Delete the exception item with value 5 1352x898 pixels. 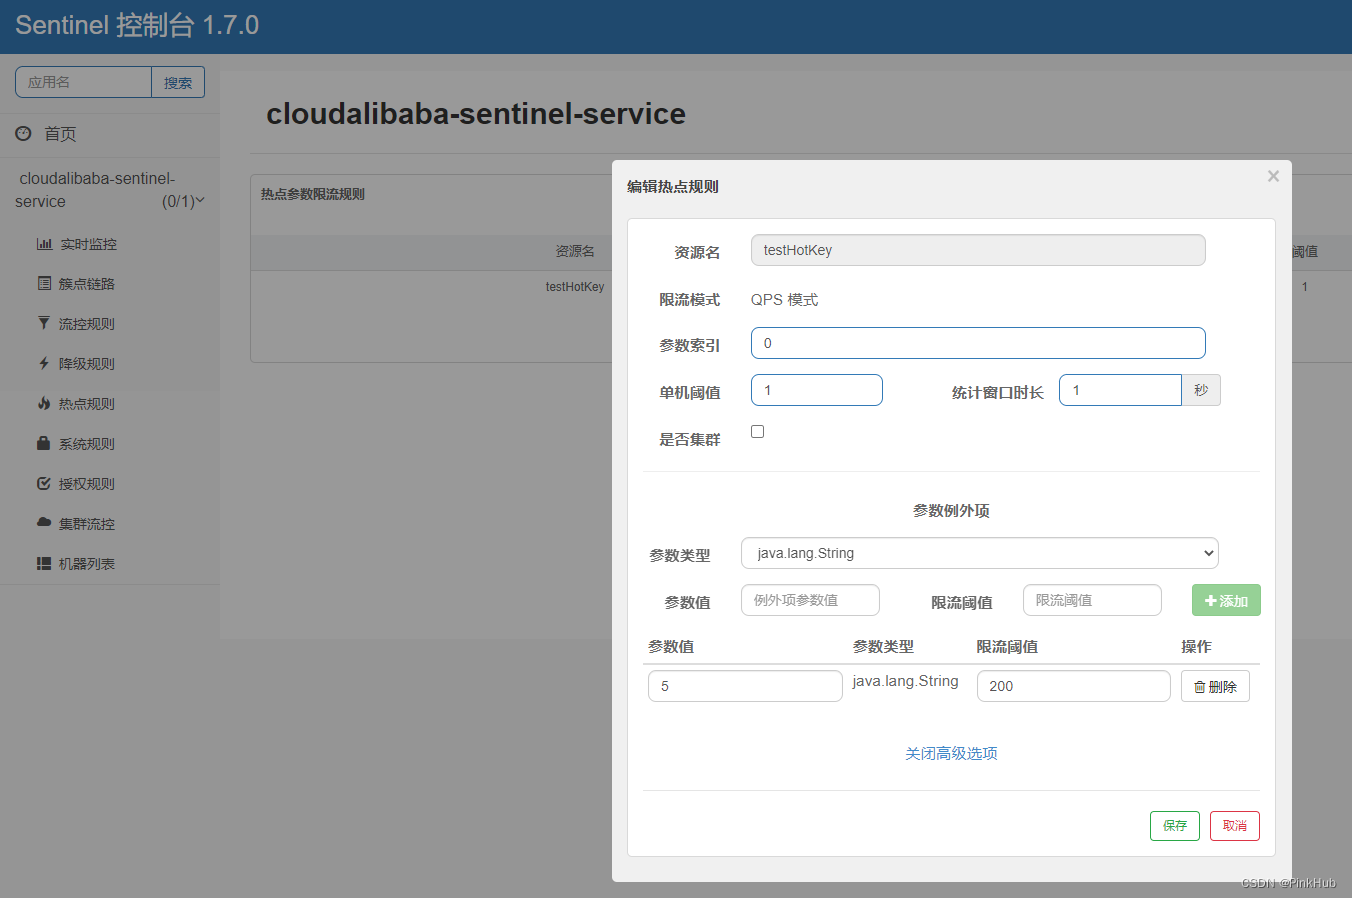tap(1215, 686)
